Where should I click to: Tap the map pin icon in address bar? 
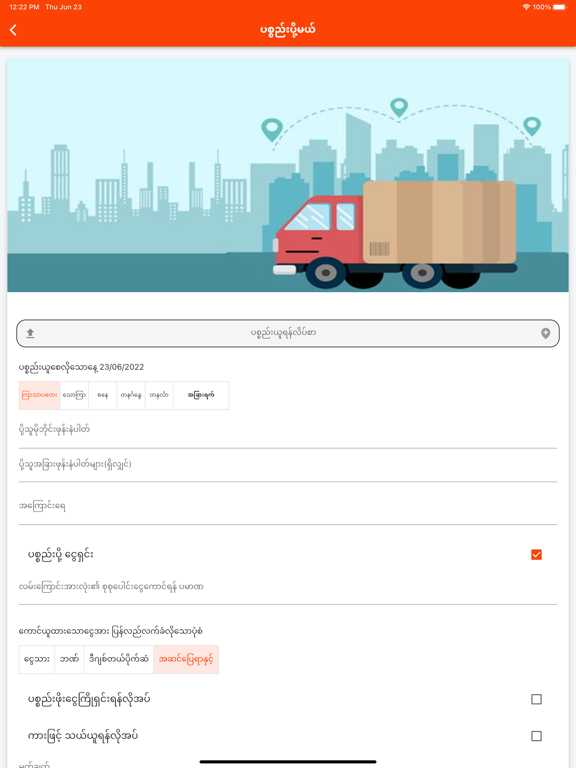(545, 333)
